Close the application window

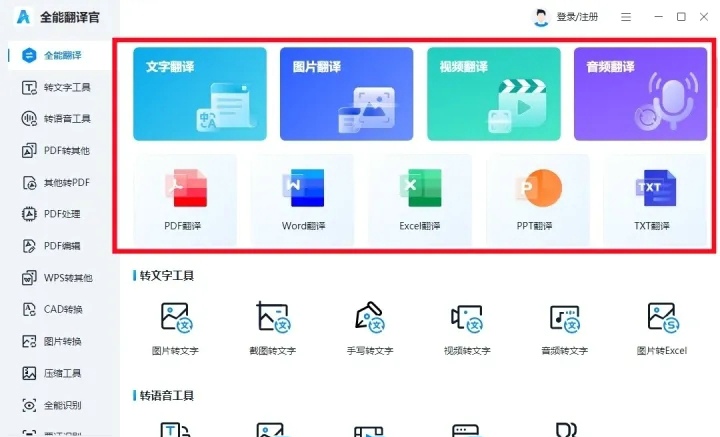[704, 17]
